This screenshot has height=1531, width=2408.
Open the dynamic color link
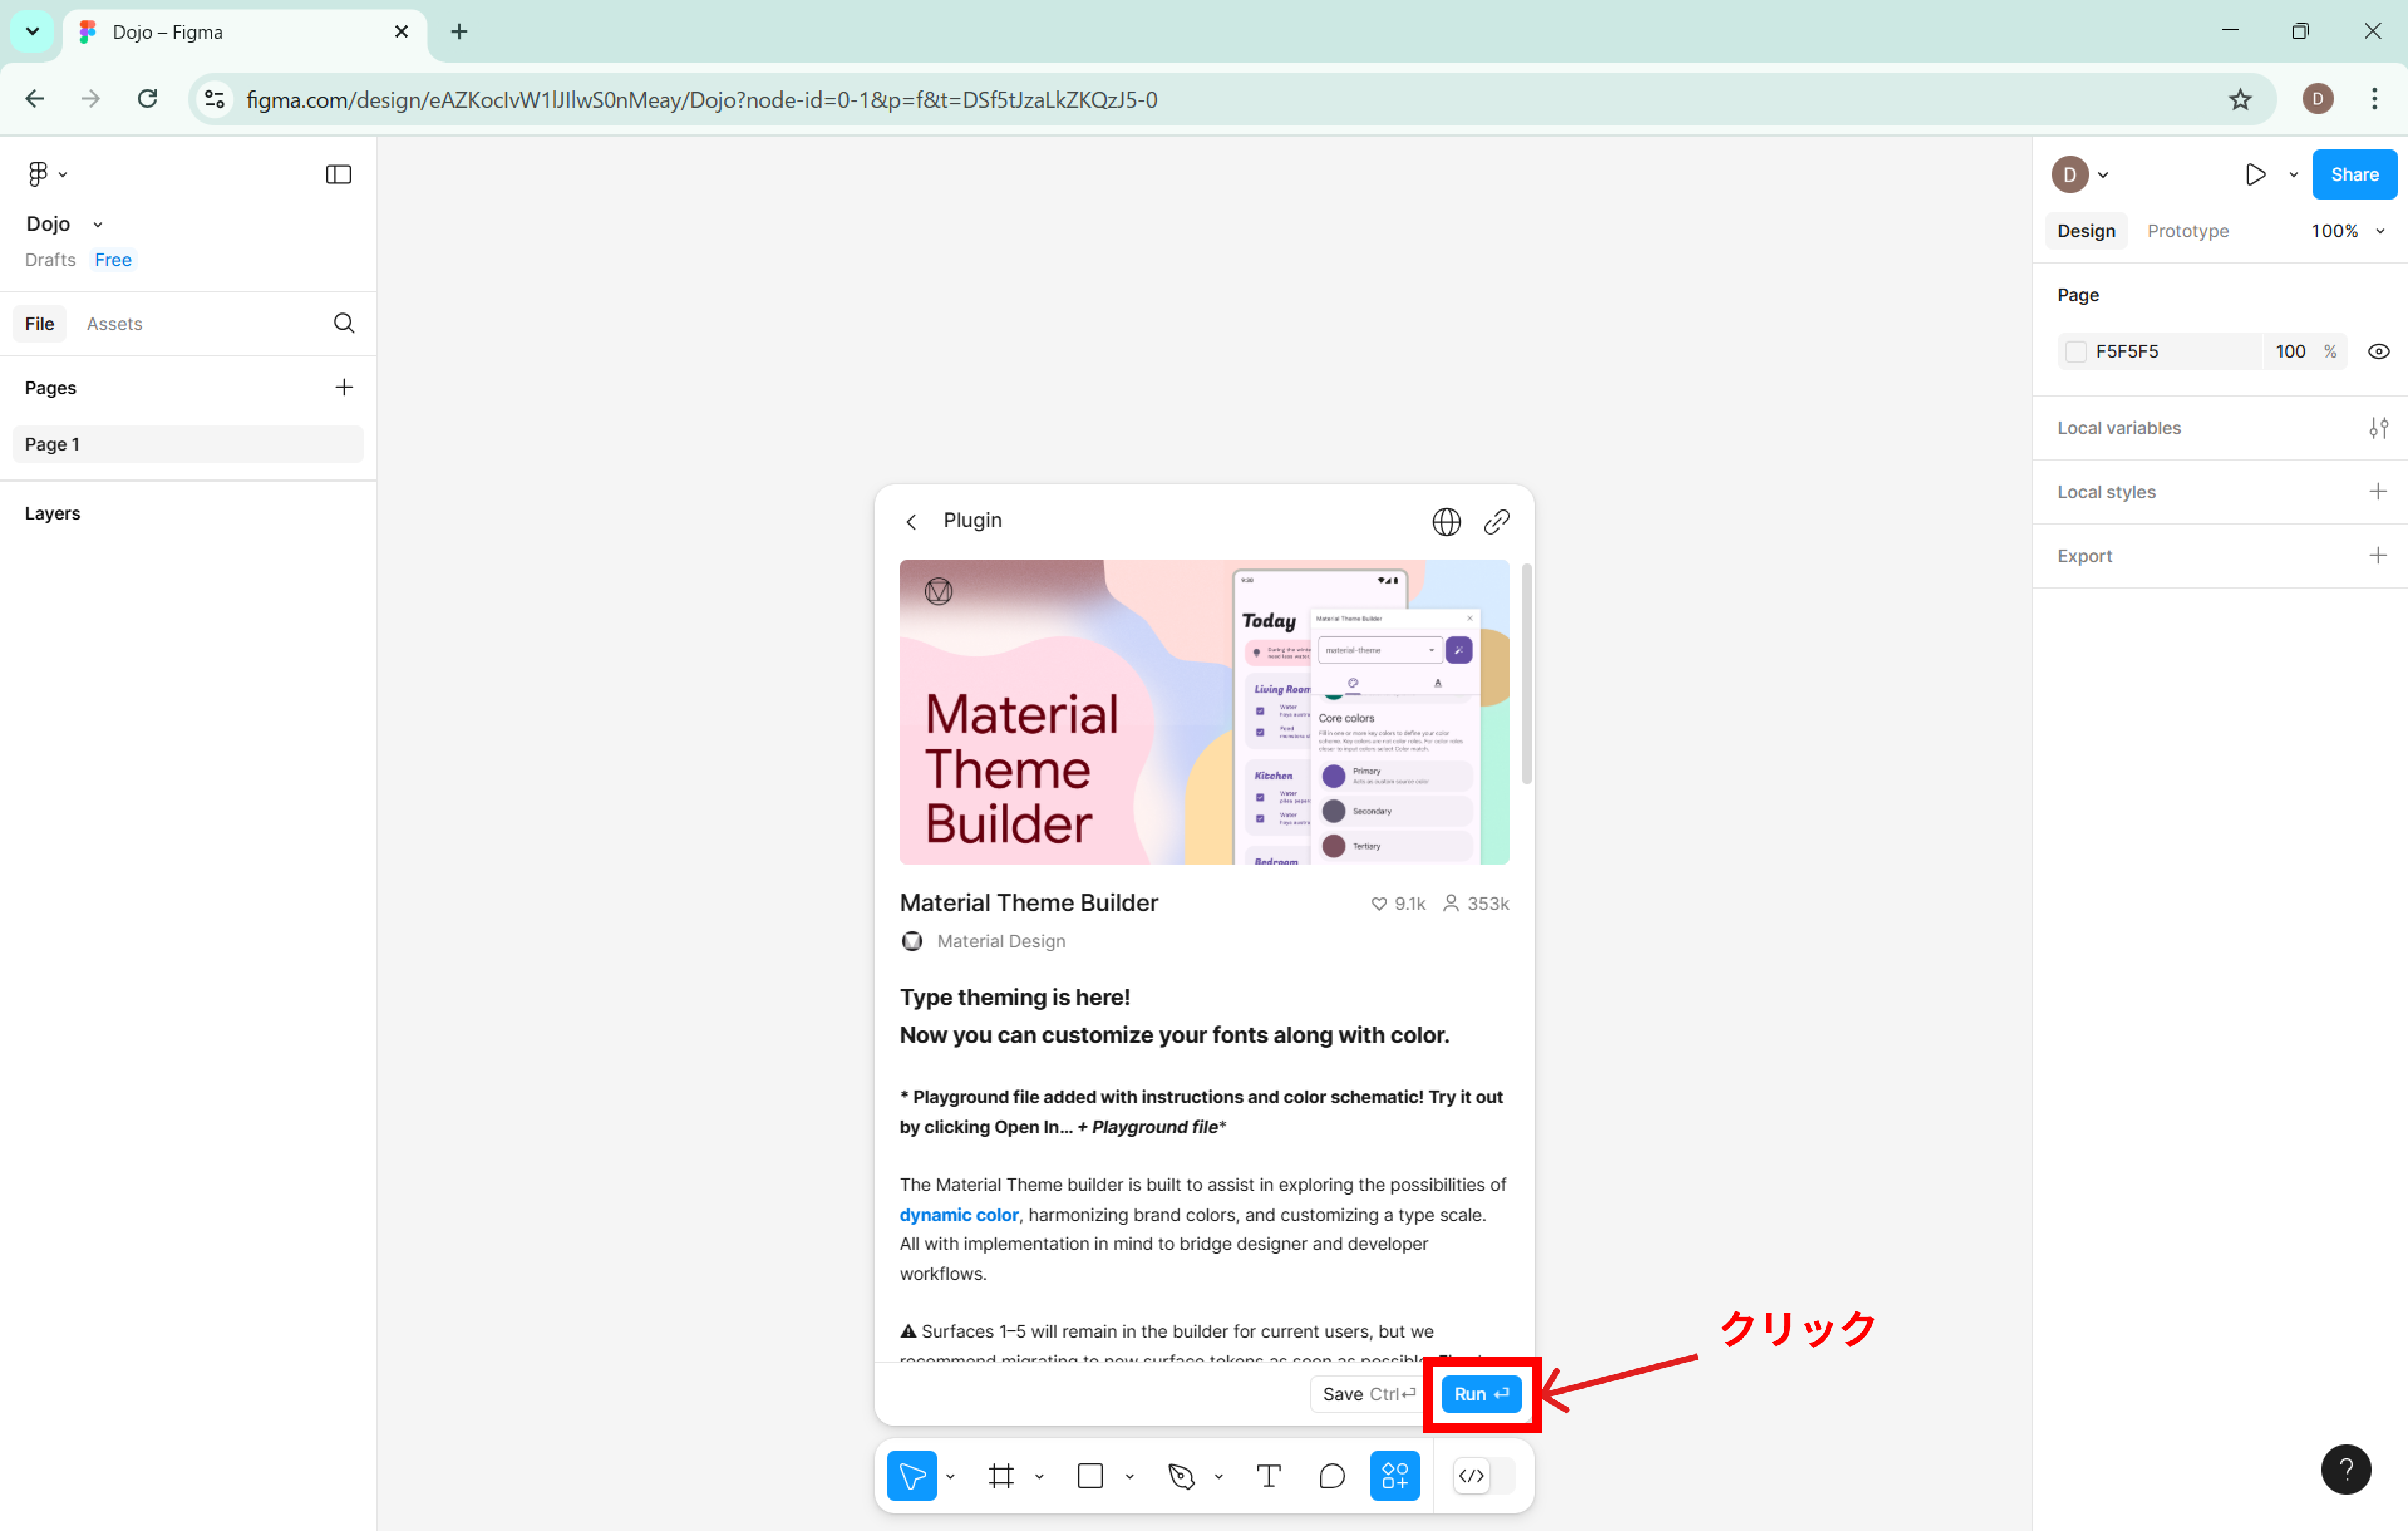click(958, 1214)
